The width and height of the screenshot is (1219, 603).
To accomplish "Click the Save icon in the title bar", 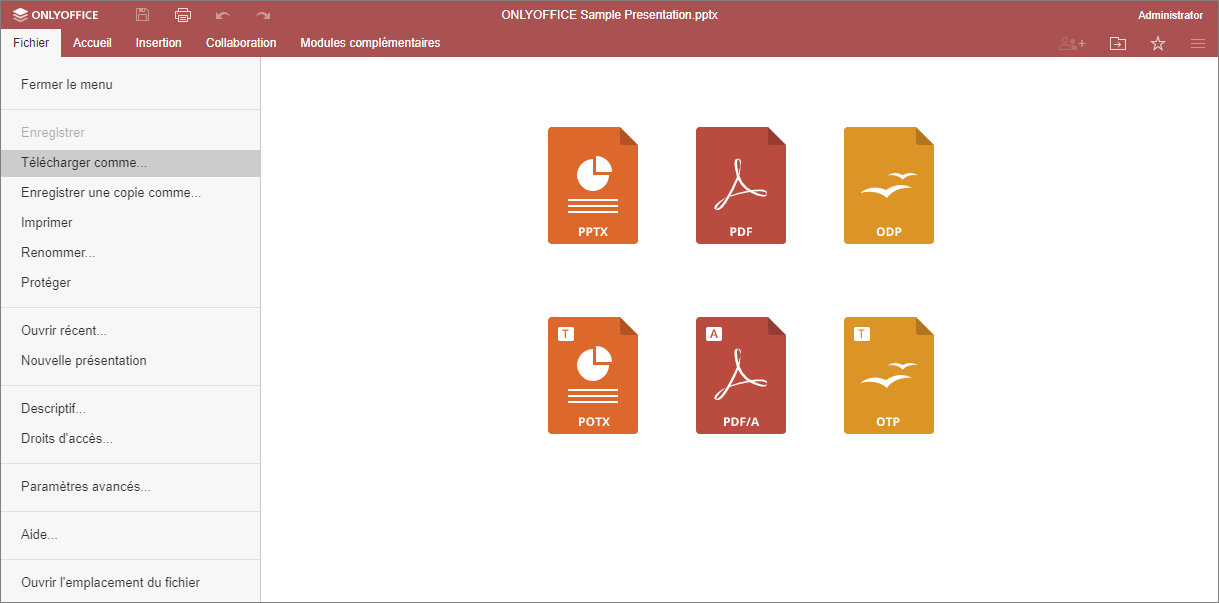I will 143,15.
